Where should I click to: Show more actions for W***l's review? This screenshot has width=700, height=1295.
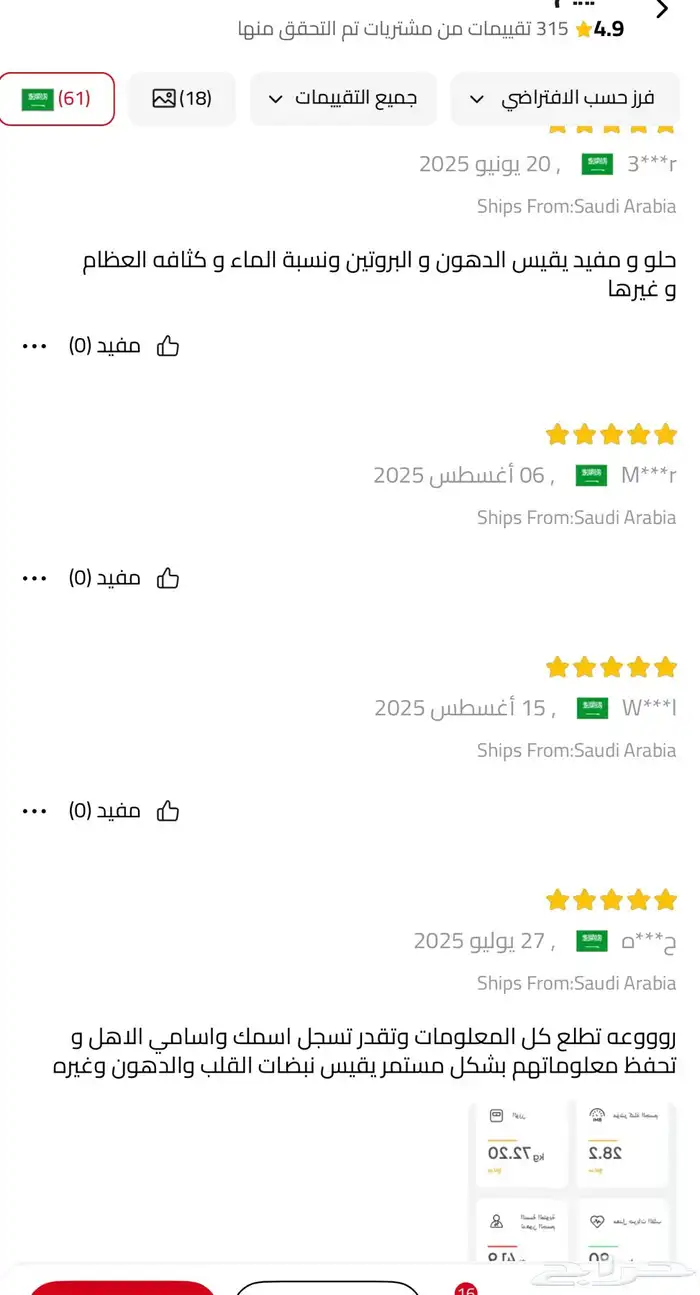coord(35,810)
